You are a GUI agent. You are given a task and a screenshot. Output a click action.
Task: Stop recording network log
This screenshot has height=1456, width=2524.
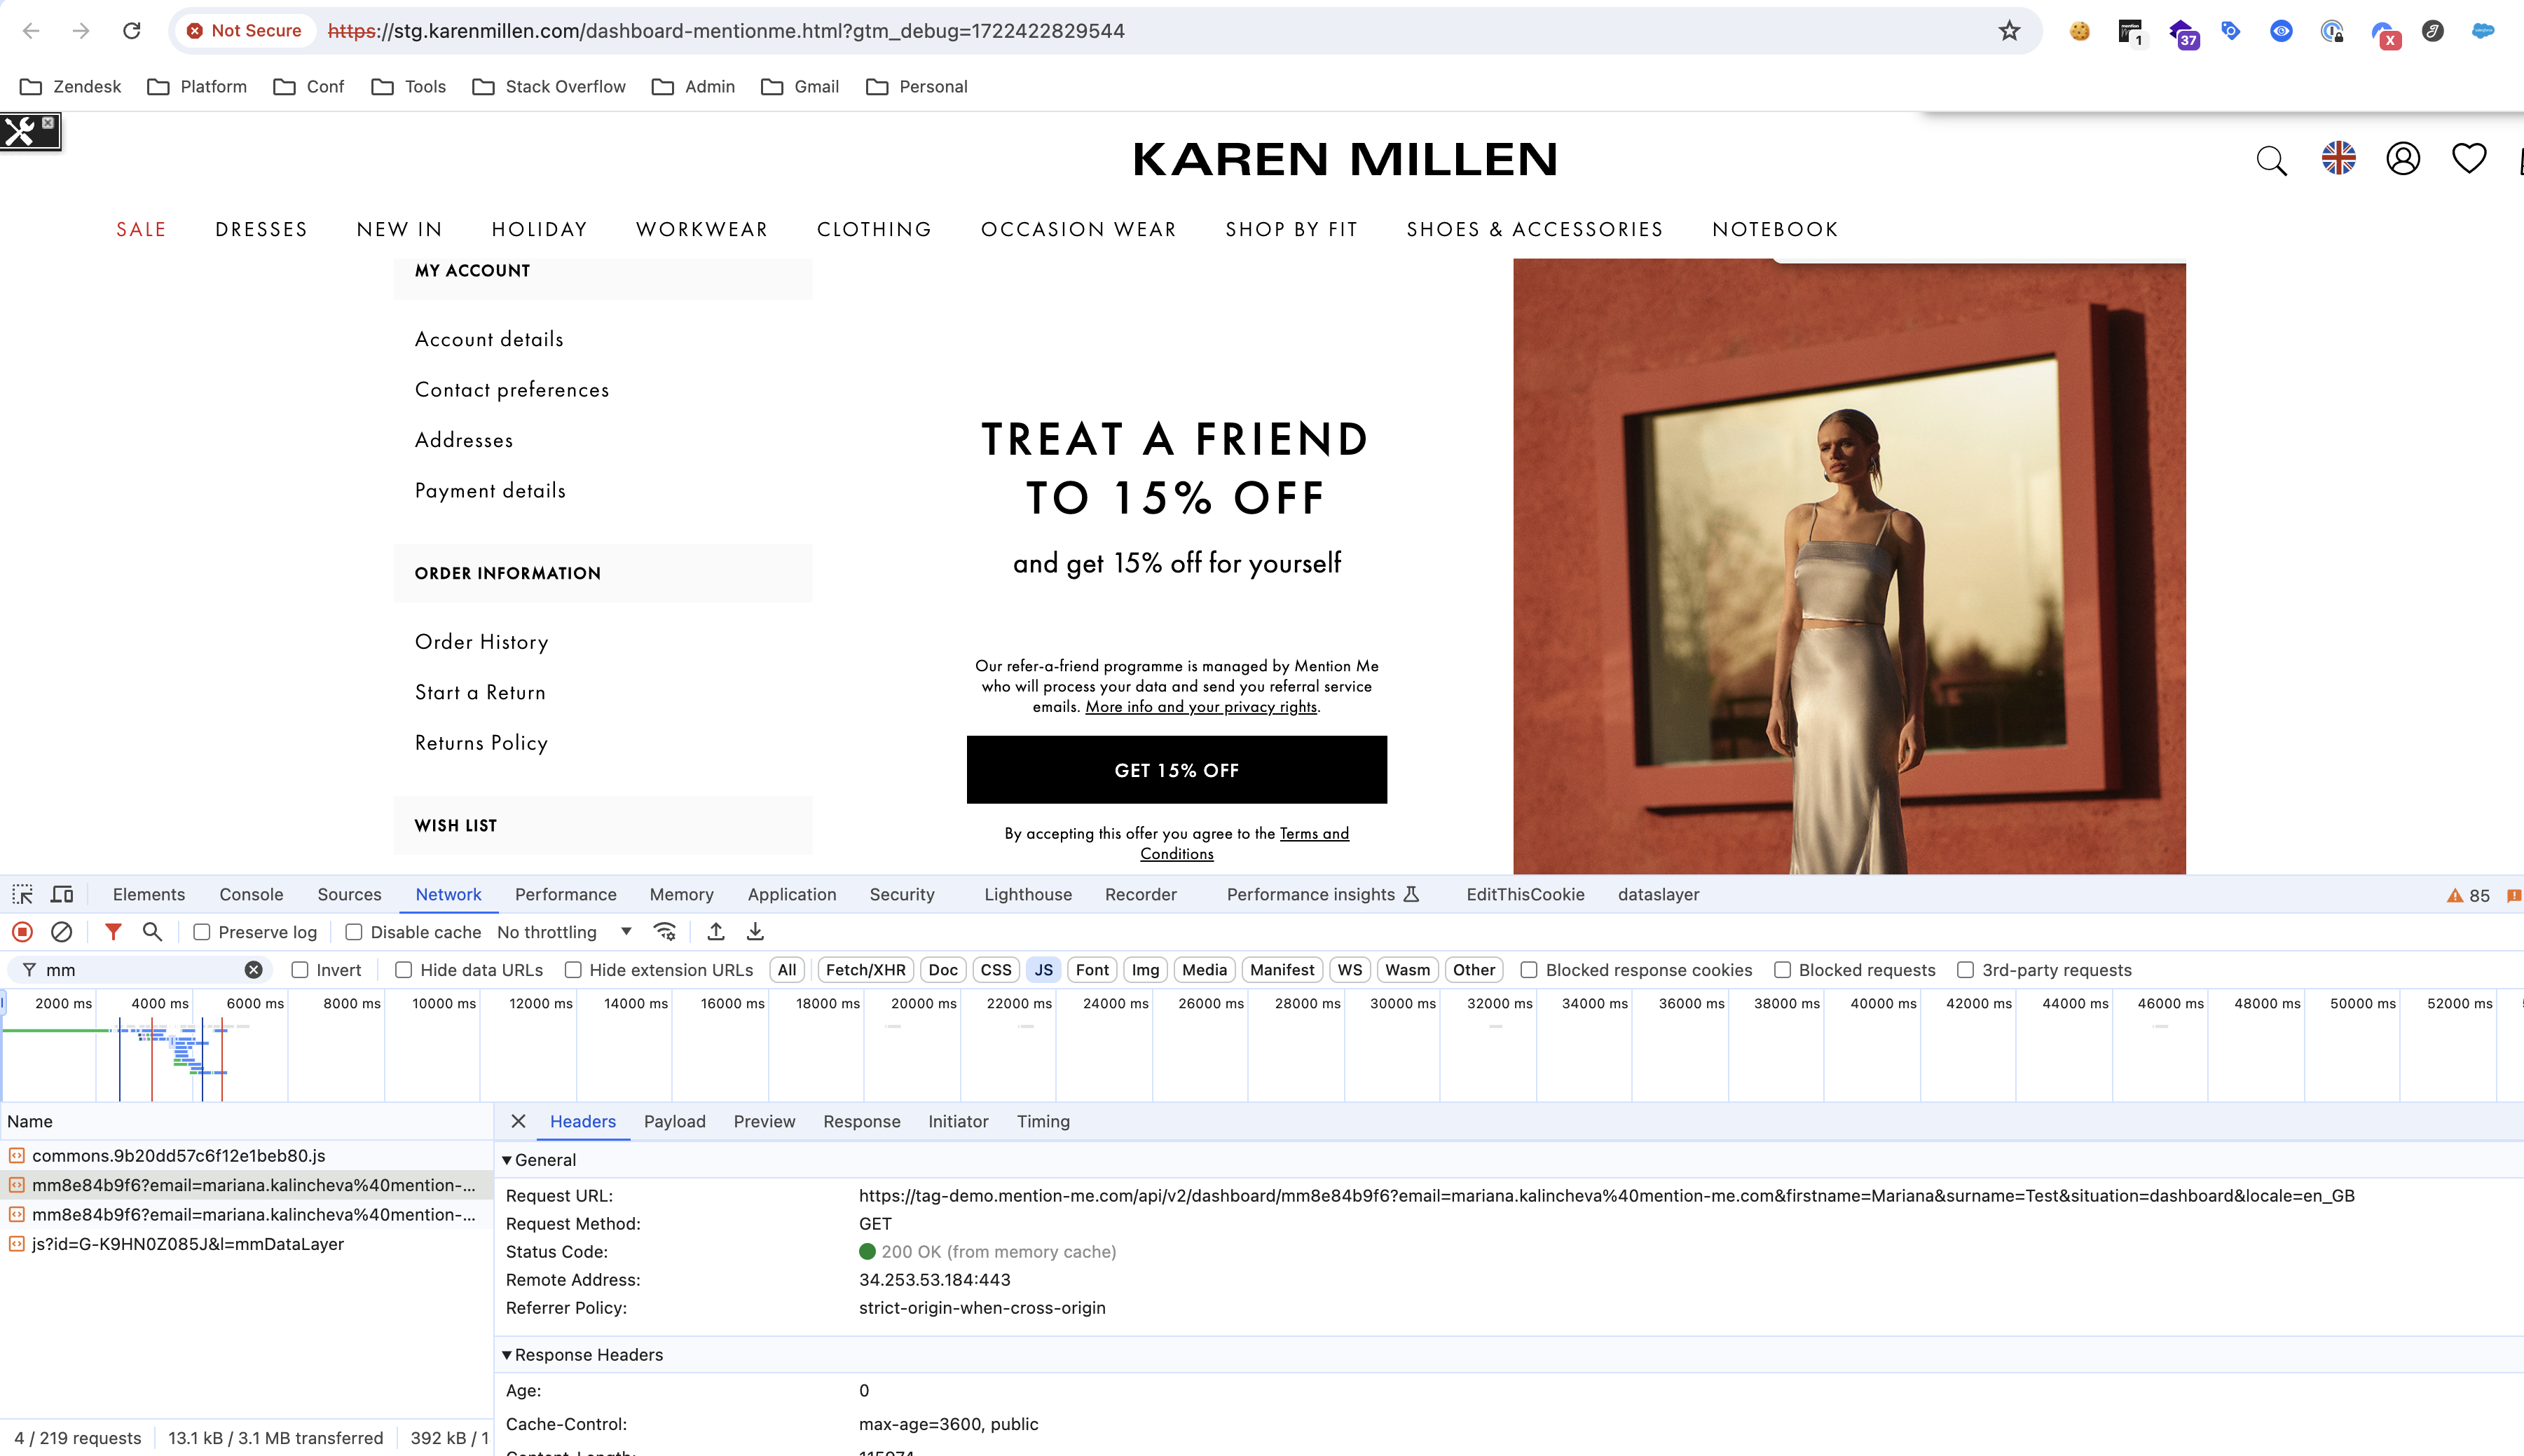click(x=22, y=932)
